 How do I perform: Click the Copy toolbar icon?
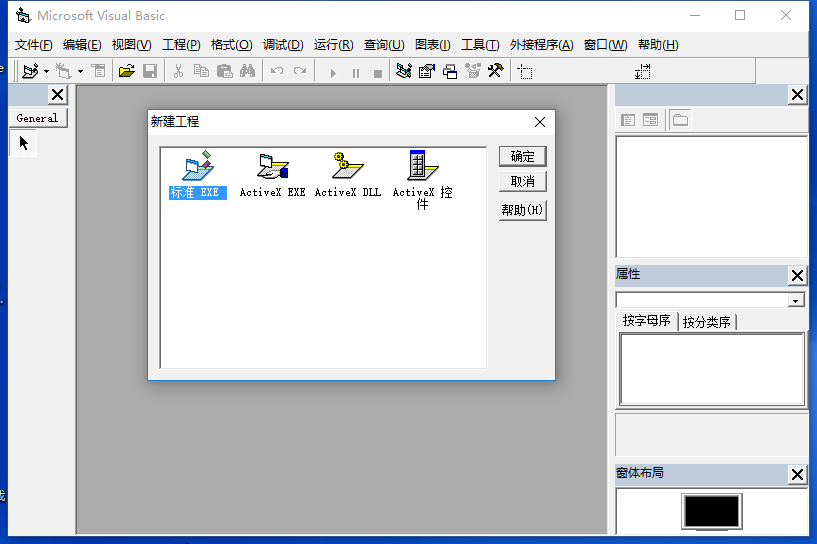pyautogui.click(x=201, y=71)
